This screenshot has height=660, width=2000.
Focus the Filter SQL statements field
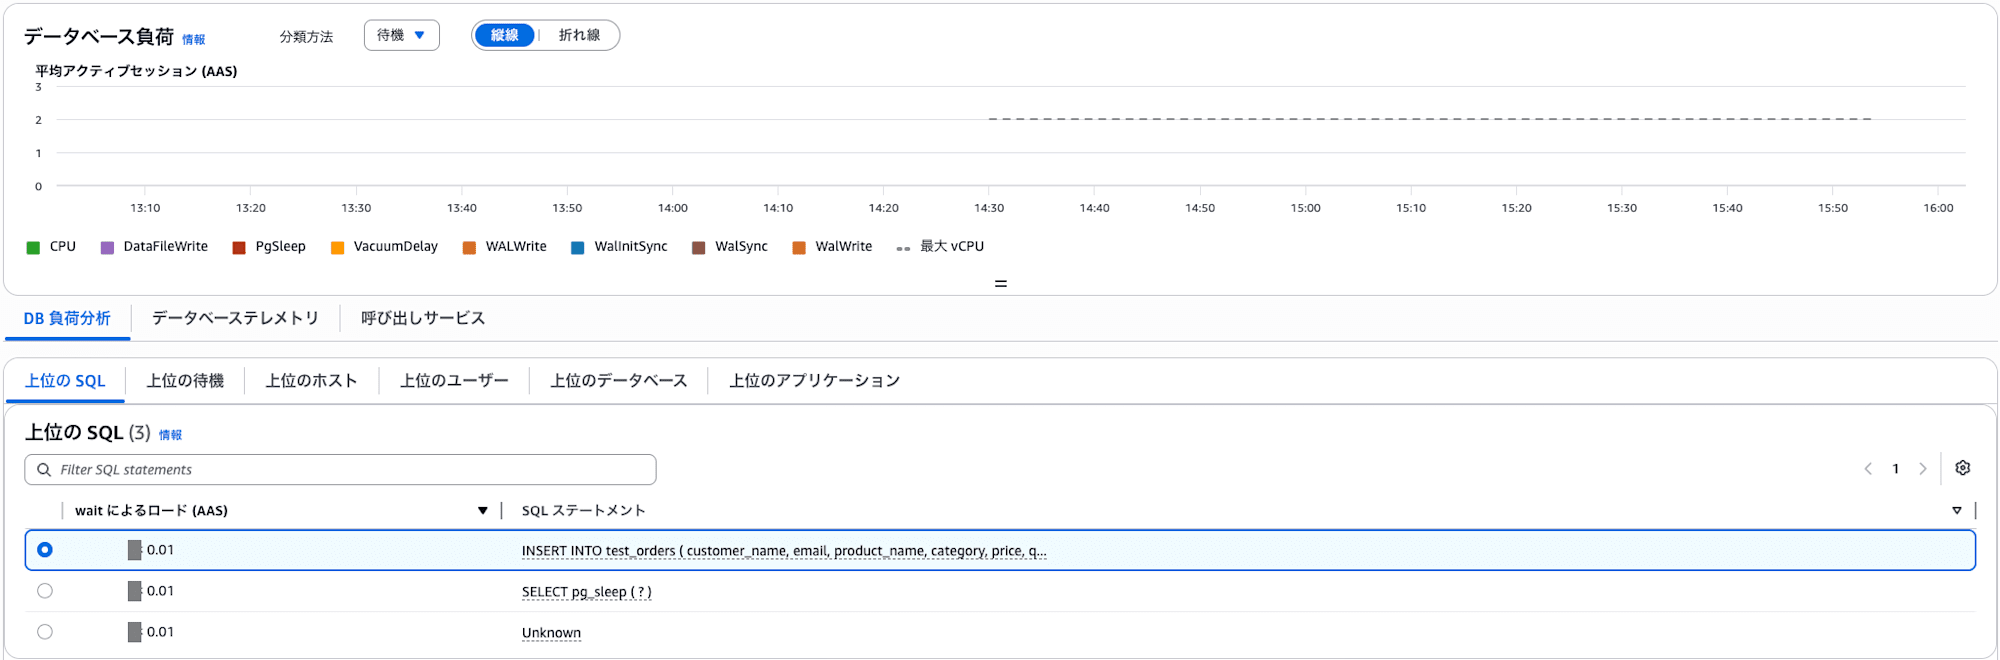point(340,469)
